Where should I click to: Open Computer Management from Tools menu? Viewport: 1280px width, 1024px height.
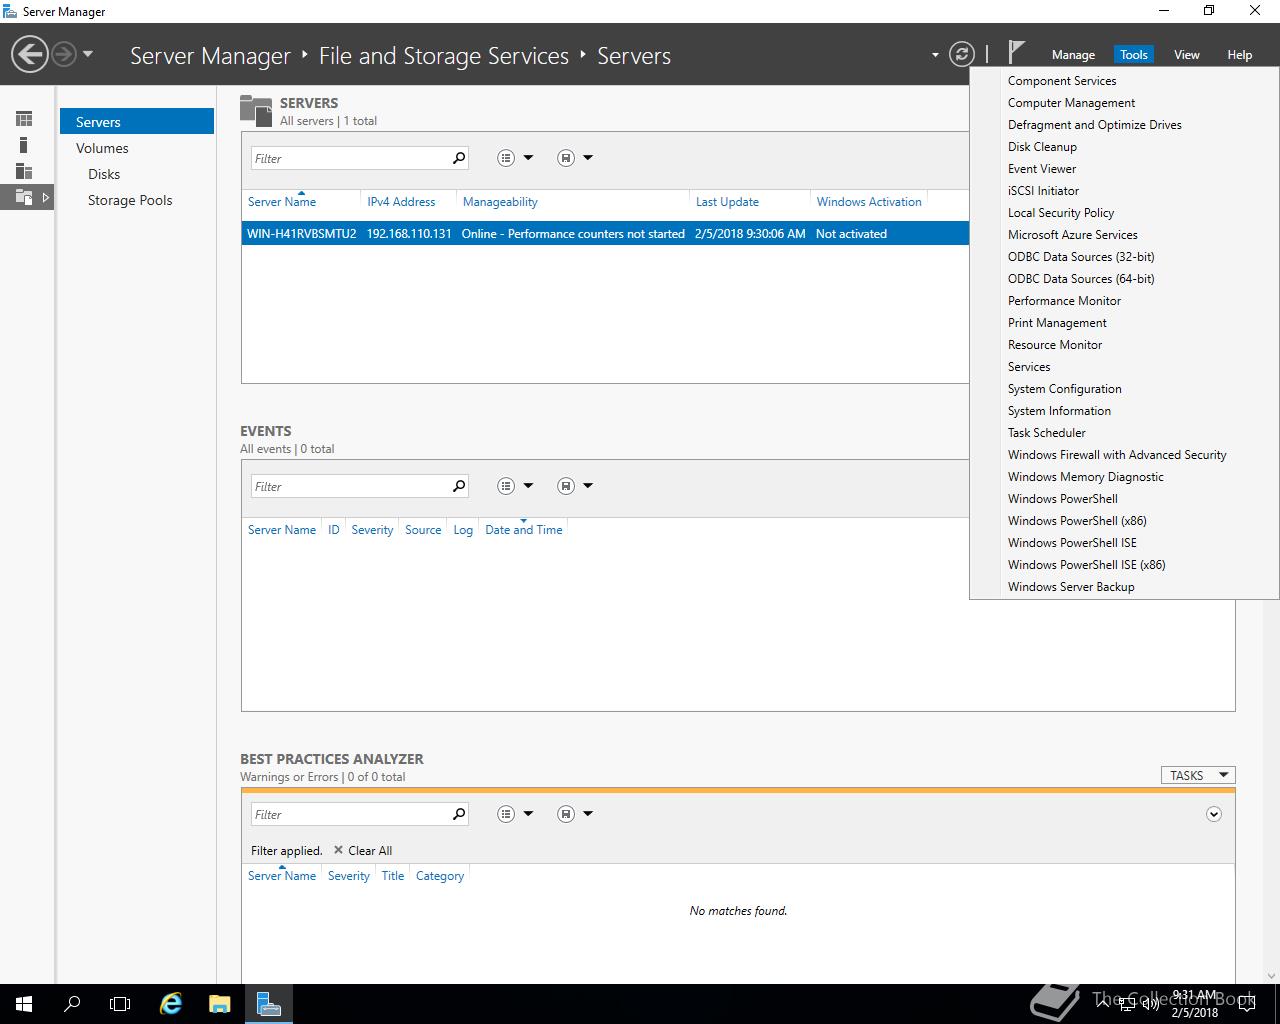[x=1071, y=103]
